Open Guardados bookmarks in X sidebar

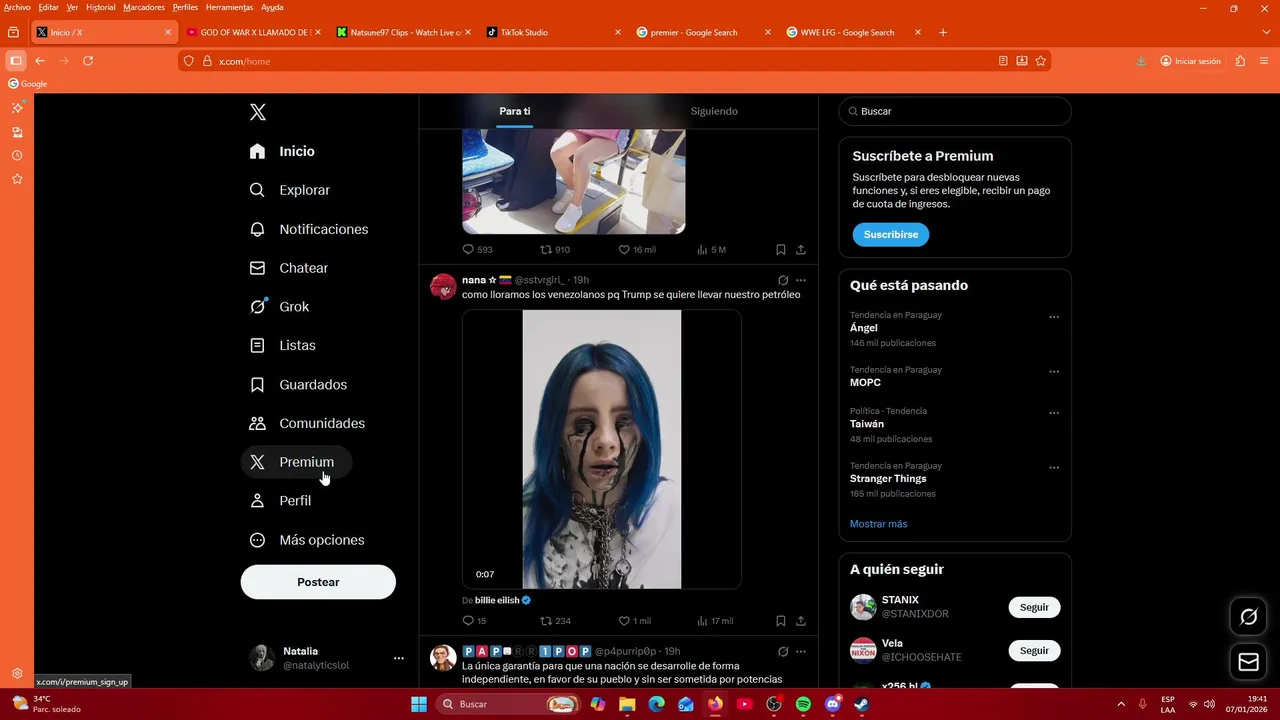[x=299, y=385]
